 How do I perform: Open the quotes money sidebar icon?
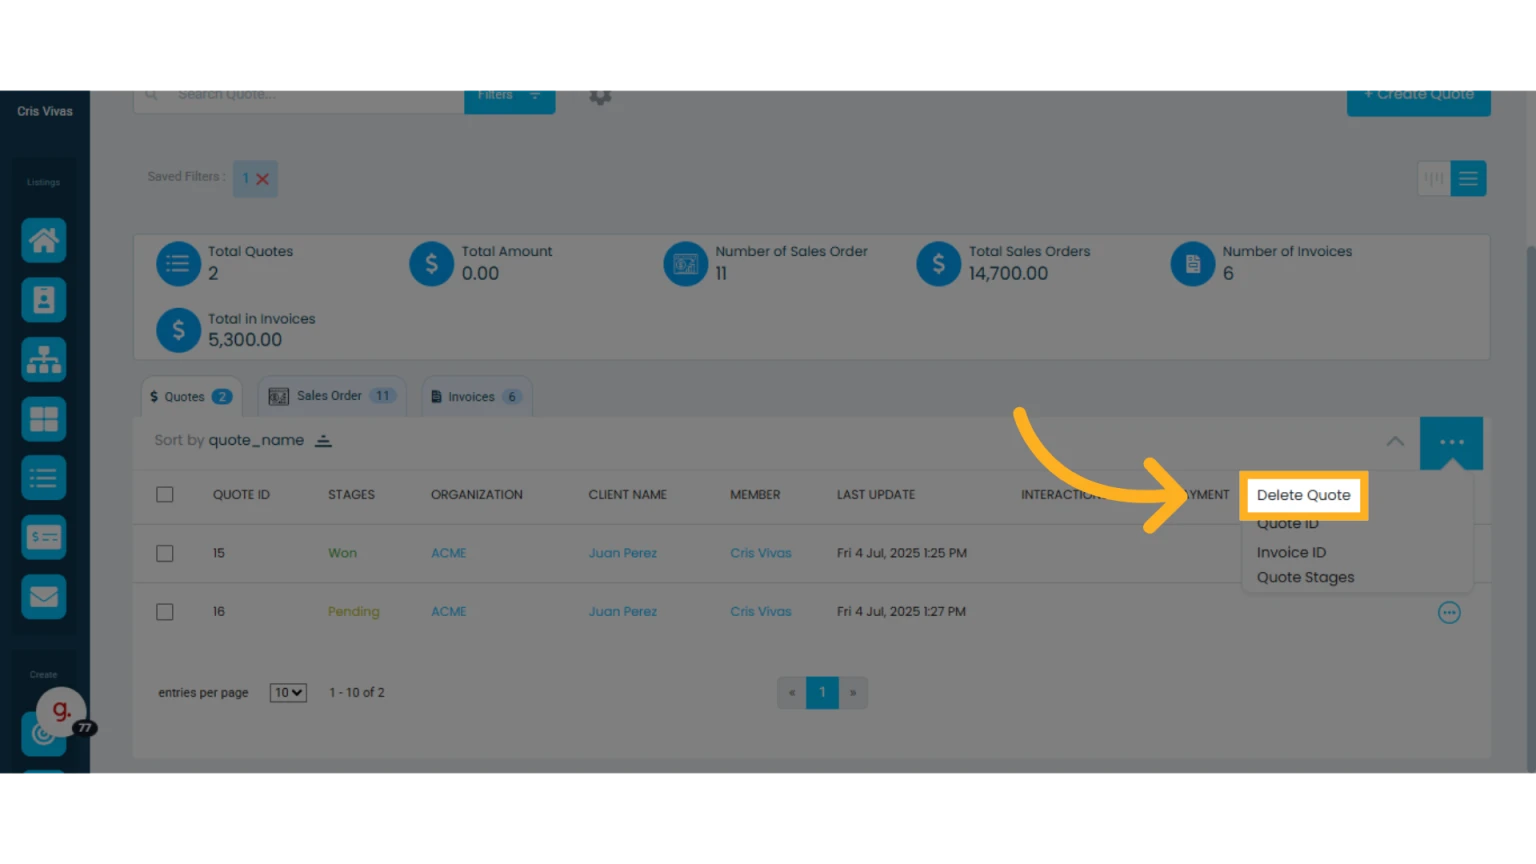point(44,537)
